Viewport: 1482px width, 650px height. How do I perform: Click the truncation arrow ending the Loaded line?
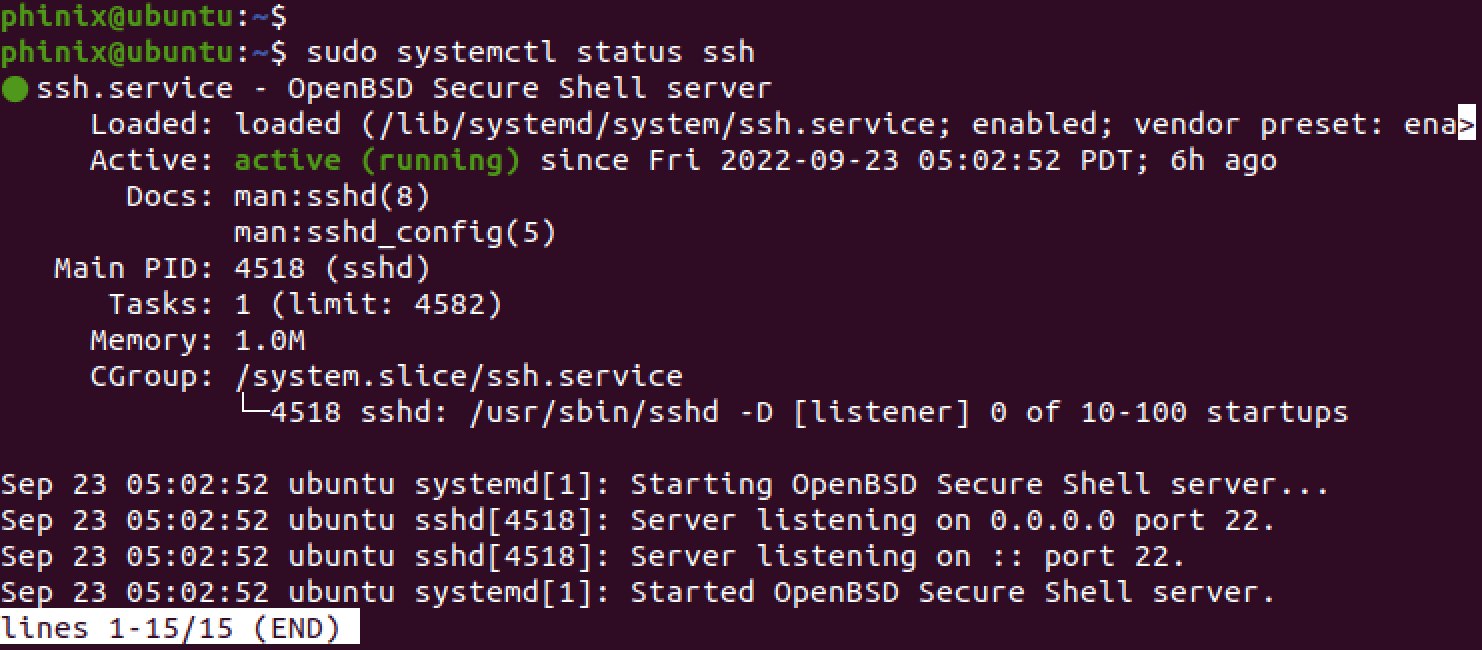(x=1467, y=125)
